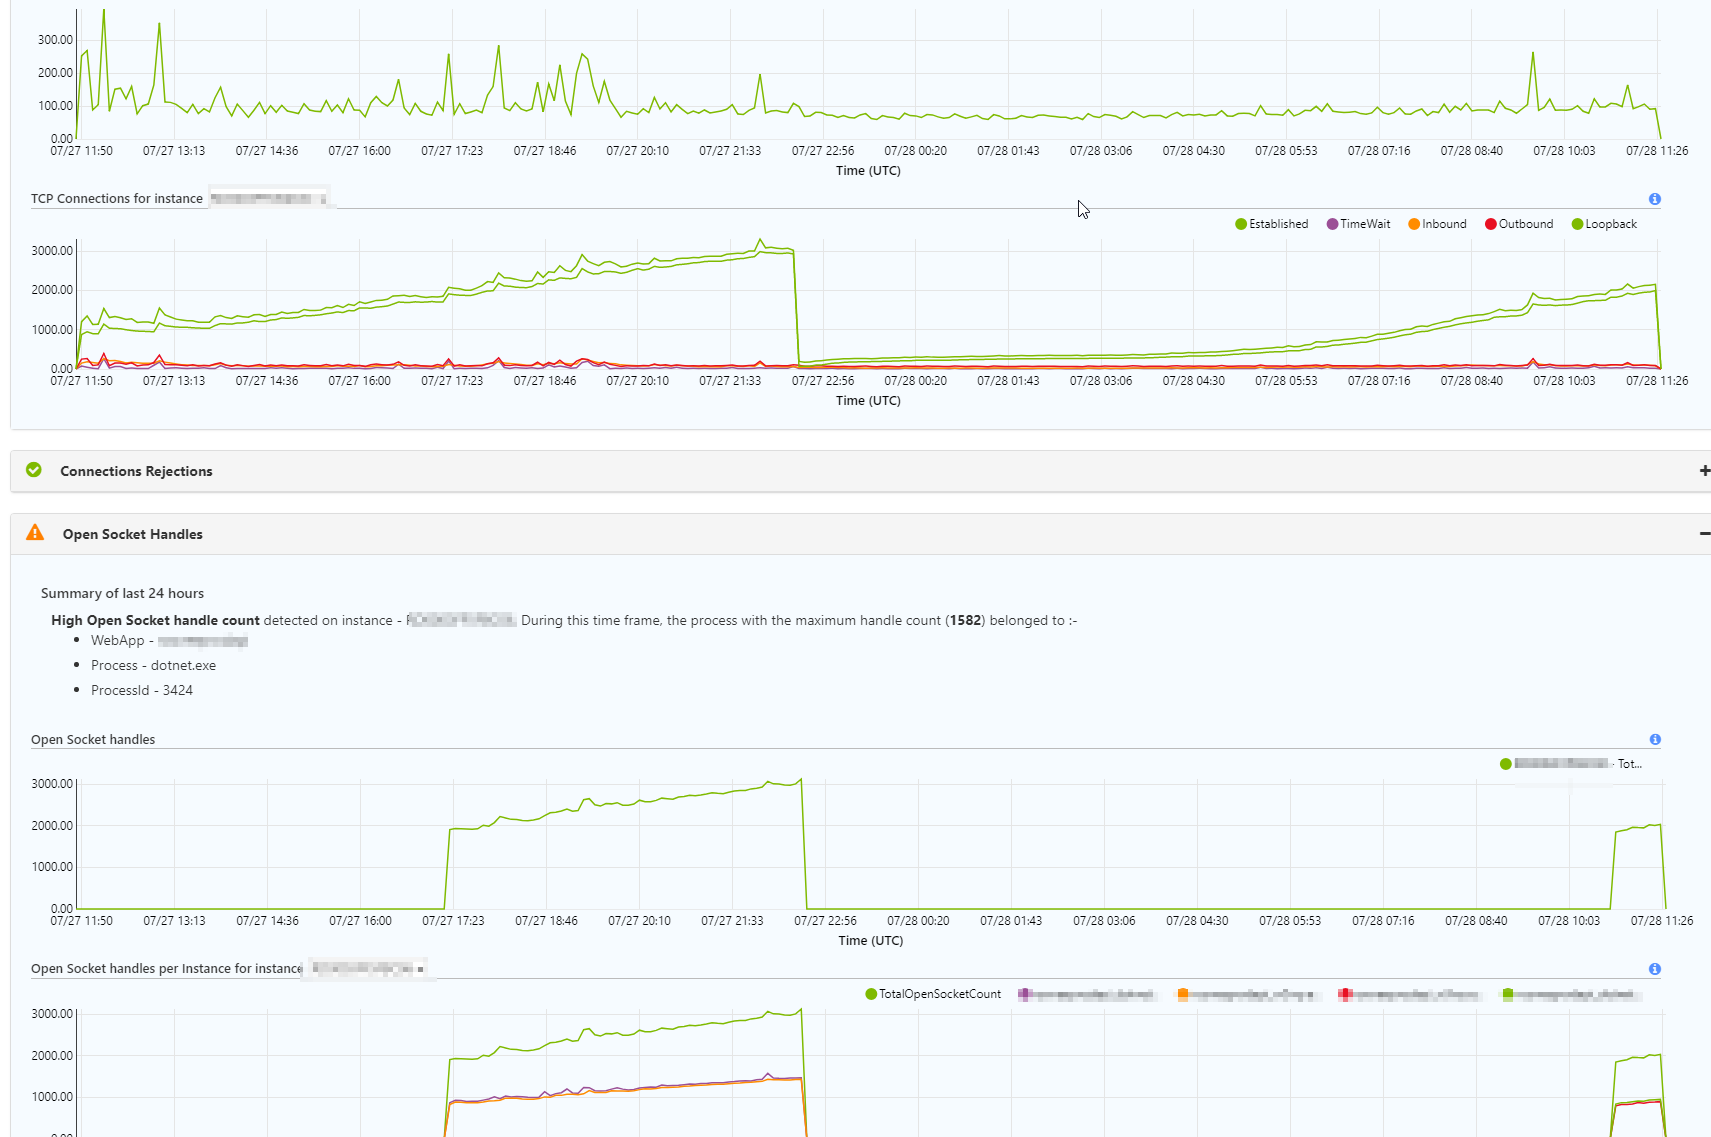Viewport: 1711px width, 1137px height.
Task: Expand the truncated legend entry ending in Tot...
Action: tap(1628, 763)
